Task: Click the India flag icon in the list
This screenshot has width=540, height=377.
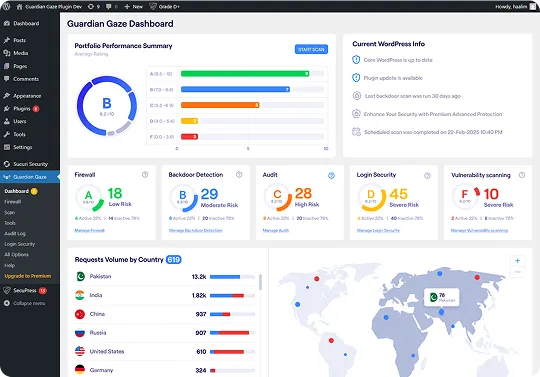Action: click(x=80, y=295)
